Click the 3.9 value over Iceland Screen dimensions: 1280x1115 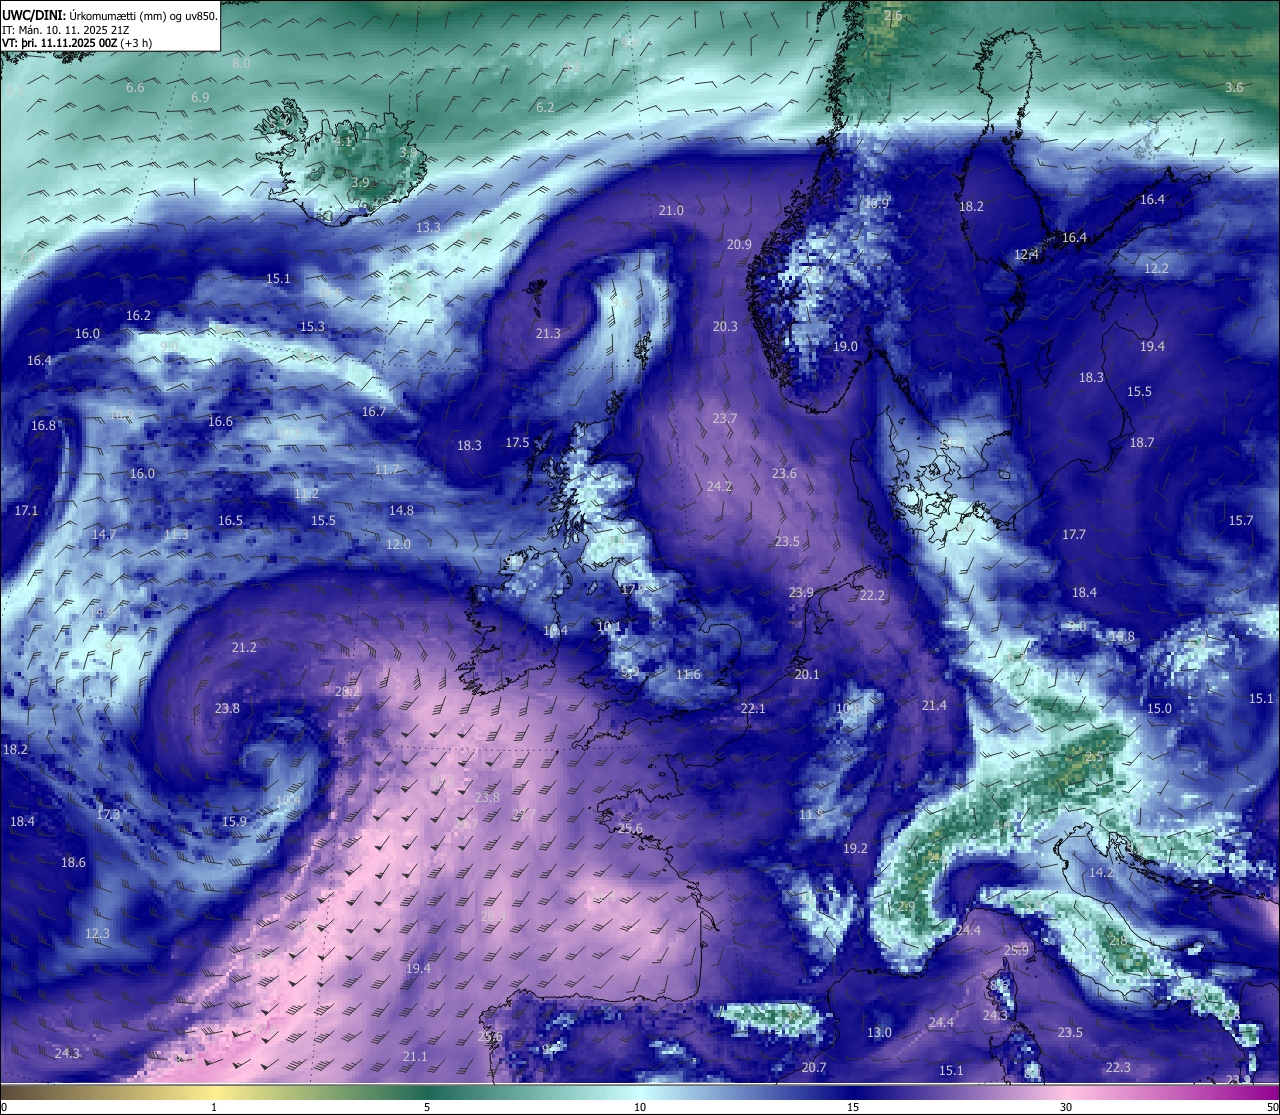(360, 183)
